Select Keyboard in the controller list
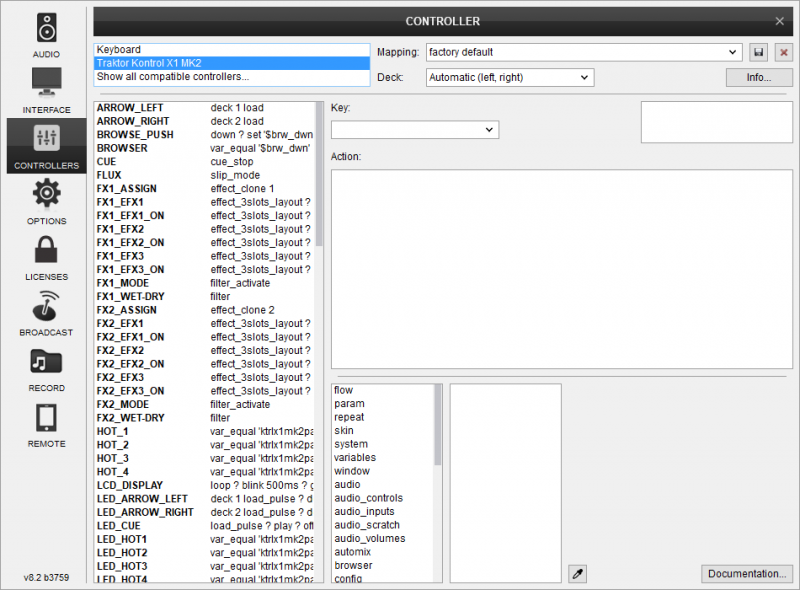Screen dimensions: 800x590 pyautogui.click(x=231, y=49)
